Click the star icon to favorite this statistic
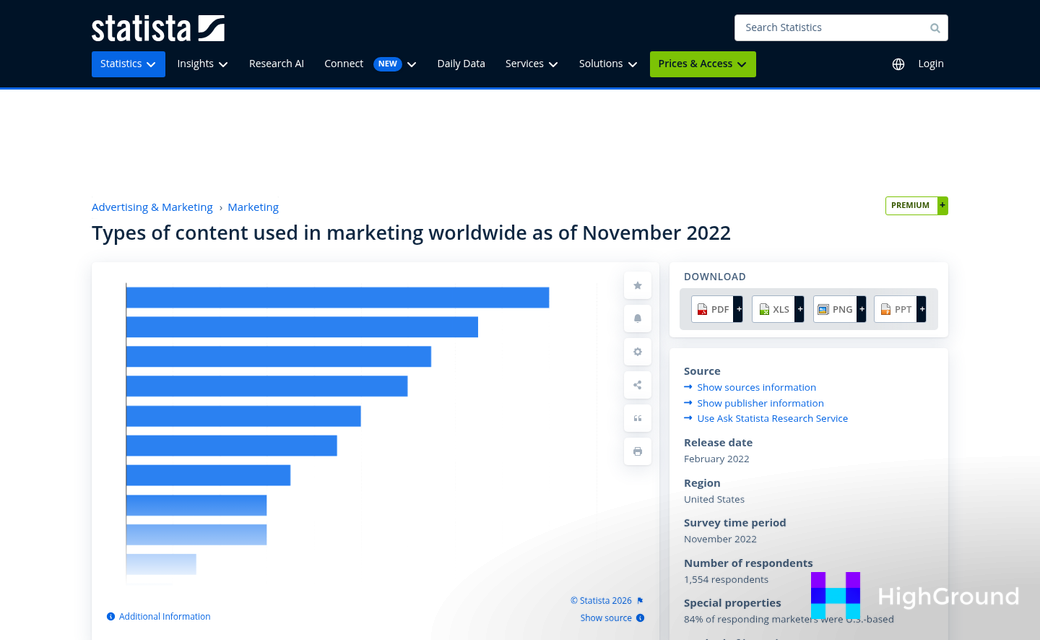 pyautogui.click(x=637, y=285)
